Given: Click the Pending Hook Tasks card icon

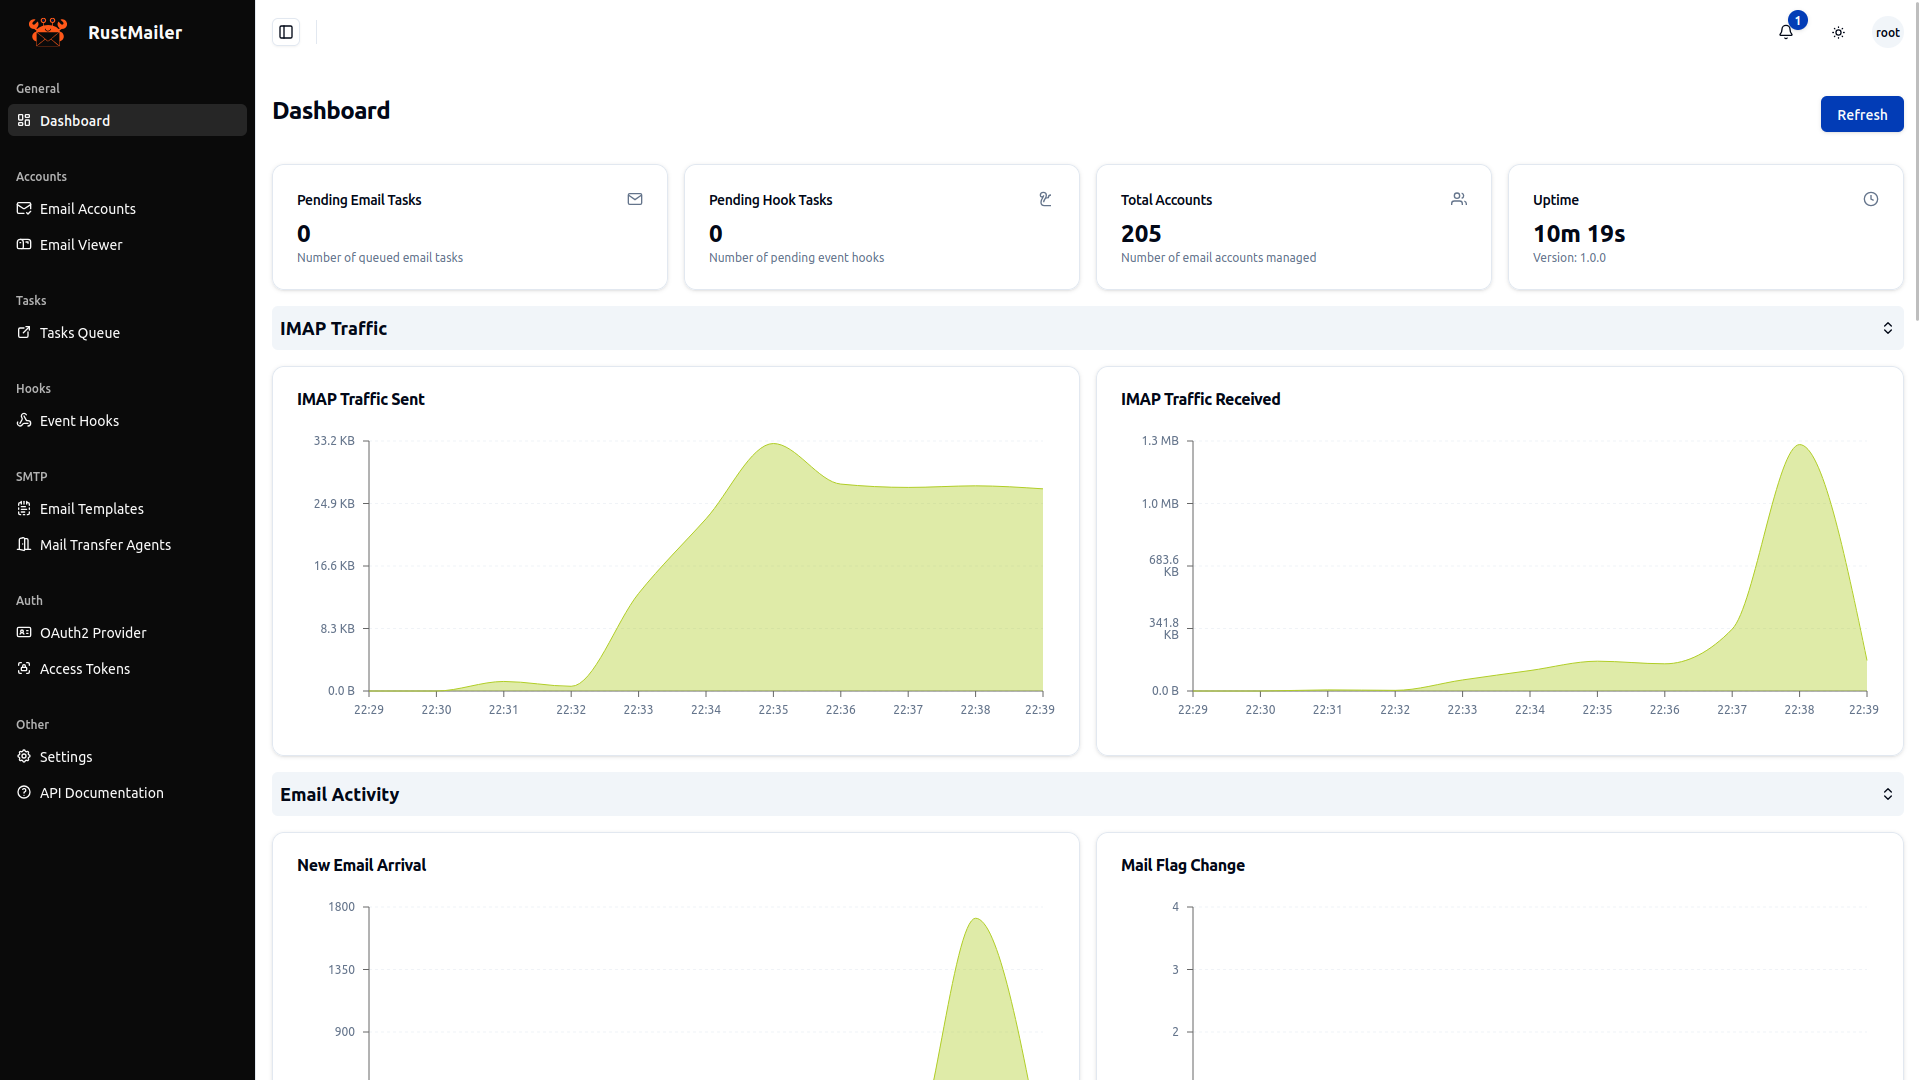Looking at the screenshot, I should click(x=1045, y=199).
